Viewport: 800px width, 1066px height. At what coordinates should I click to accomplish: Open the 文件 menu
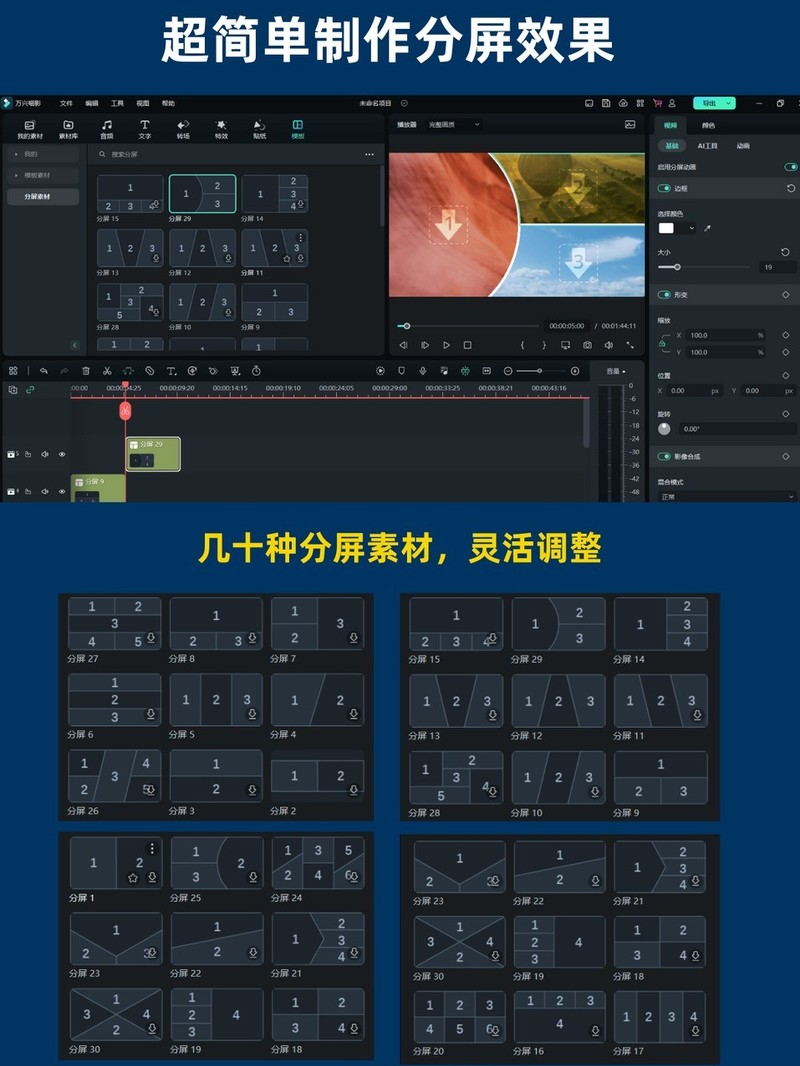(66, 103)
